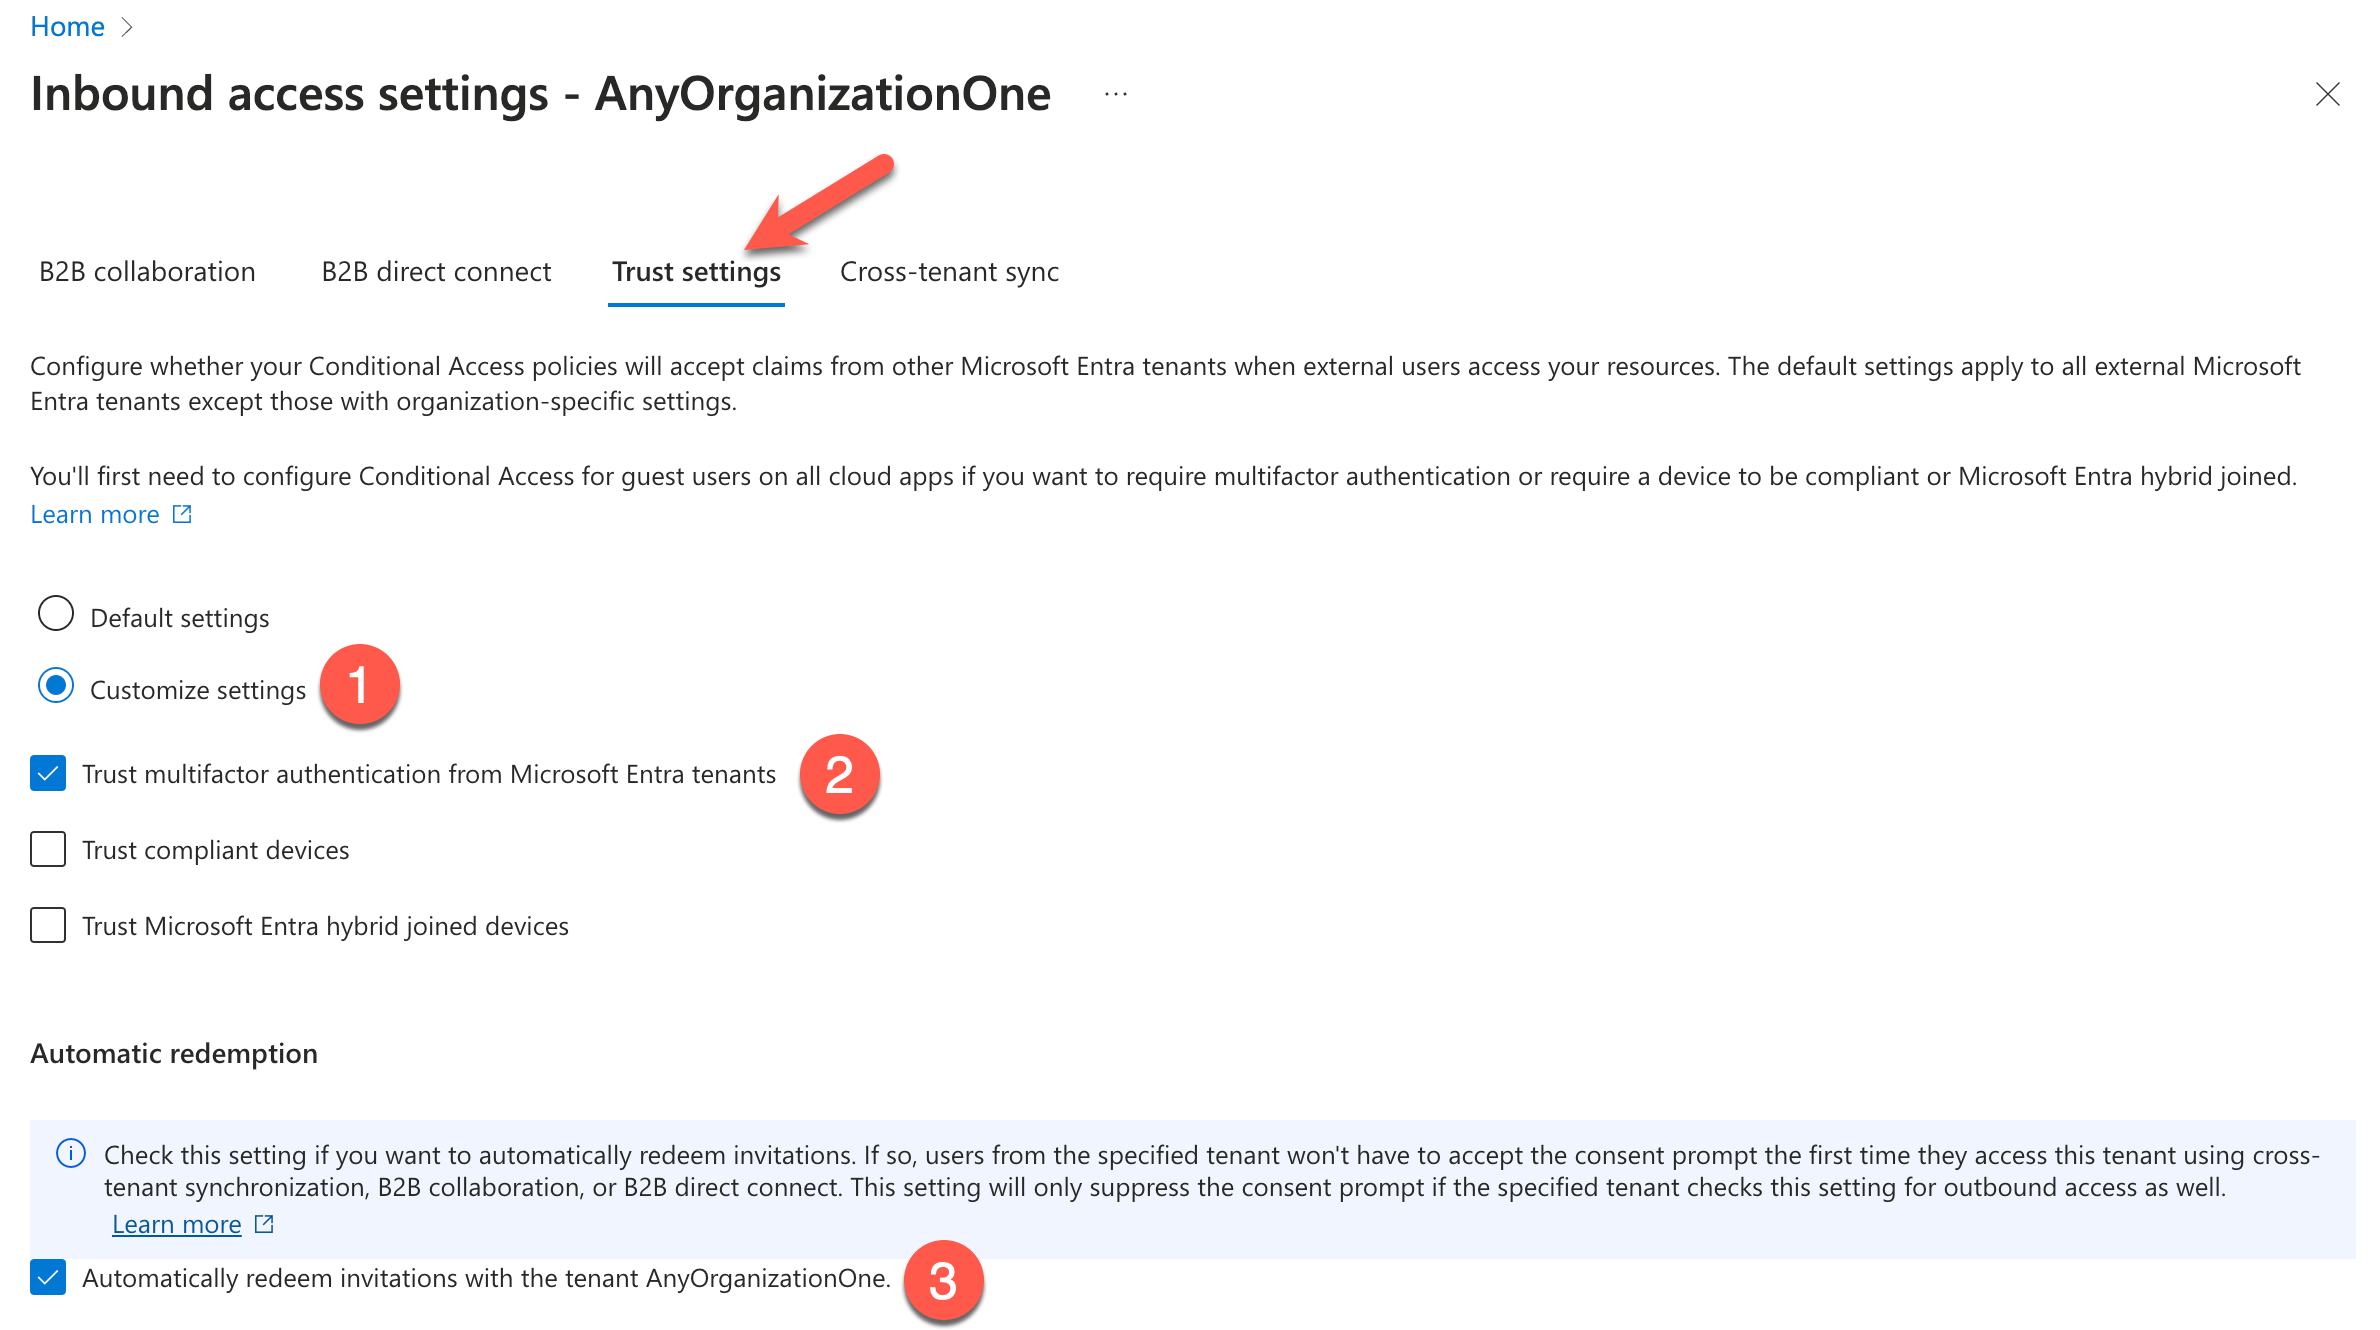
Task: Click the Home breadcrumb navigation link
Action: [65, 25]
